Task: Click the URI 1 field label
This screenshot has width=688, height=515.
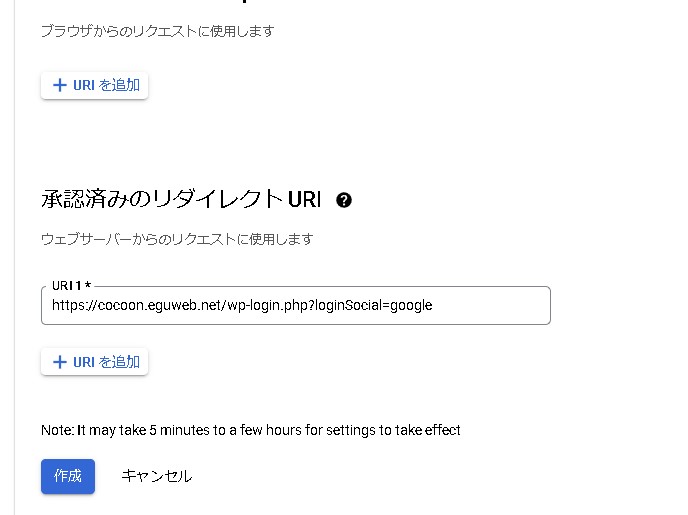Action: (x=71, y=286)
